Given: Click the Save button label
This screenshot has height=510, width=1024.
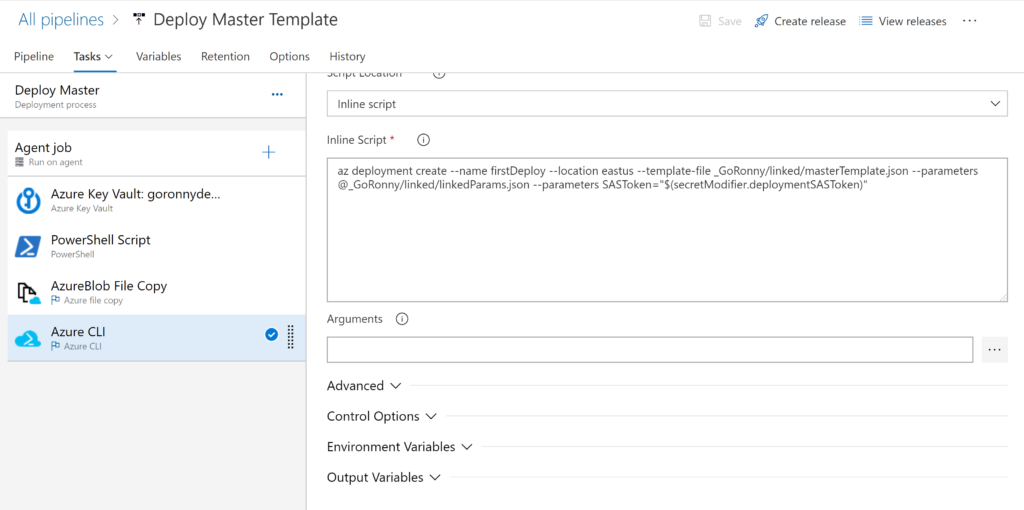Looking at the screenshot, I should tap(729, 22).
